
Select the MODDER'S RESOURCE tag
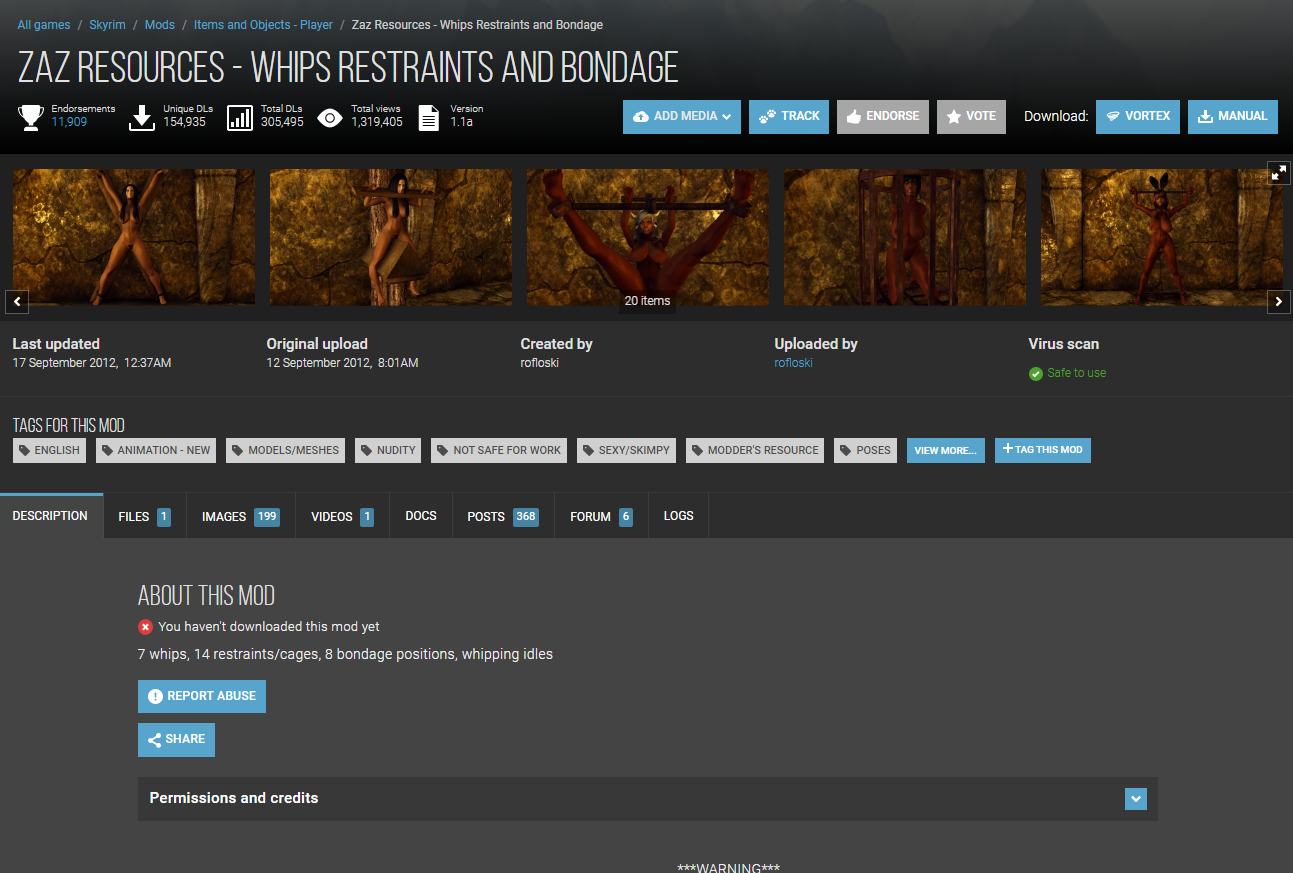click(x=755, y=451)
